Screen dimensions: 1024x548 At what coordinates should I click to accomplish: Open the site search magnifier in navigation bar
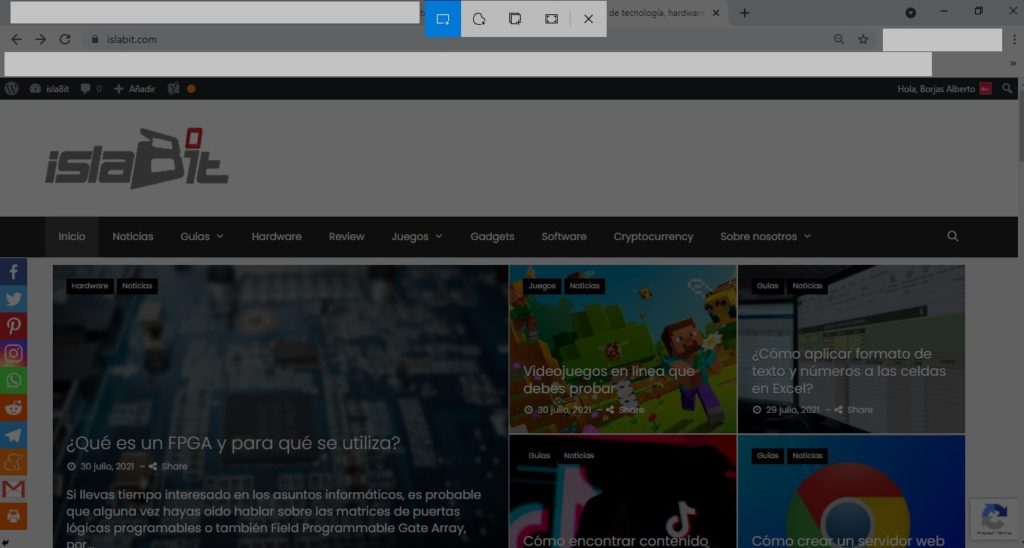coord(952,237)
